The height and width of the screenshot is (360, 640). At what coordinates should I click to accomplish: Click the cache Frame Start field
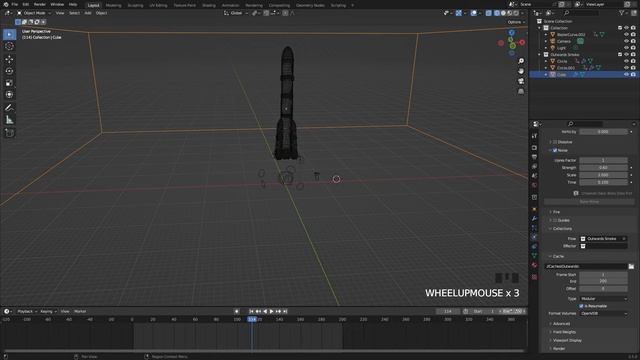click(603, 275)
